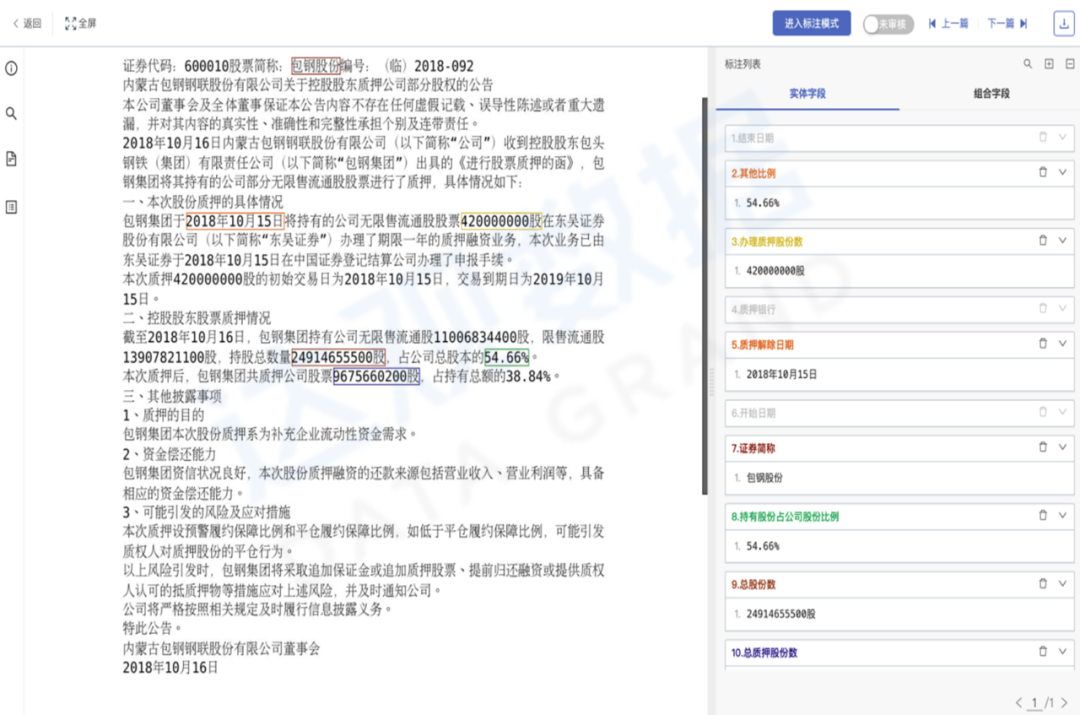Toggle the 未审核 review switch
This screenshot has height=715, width=1080.
pos(888,24)
